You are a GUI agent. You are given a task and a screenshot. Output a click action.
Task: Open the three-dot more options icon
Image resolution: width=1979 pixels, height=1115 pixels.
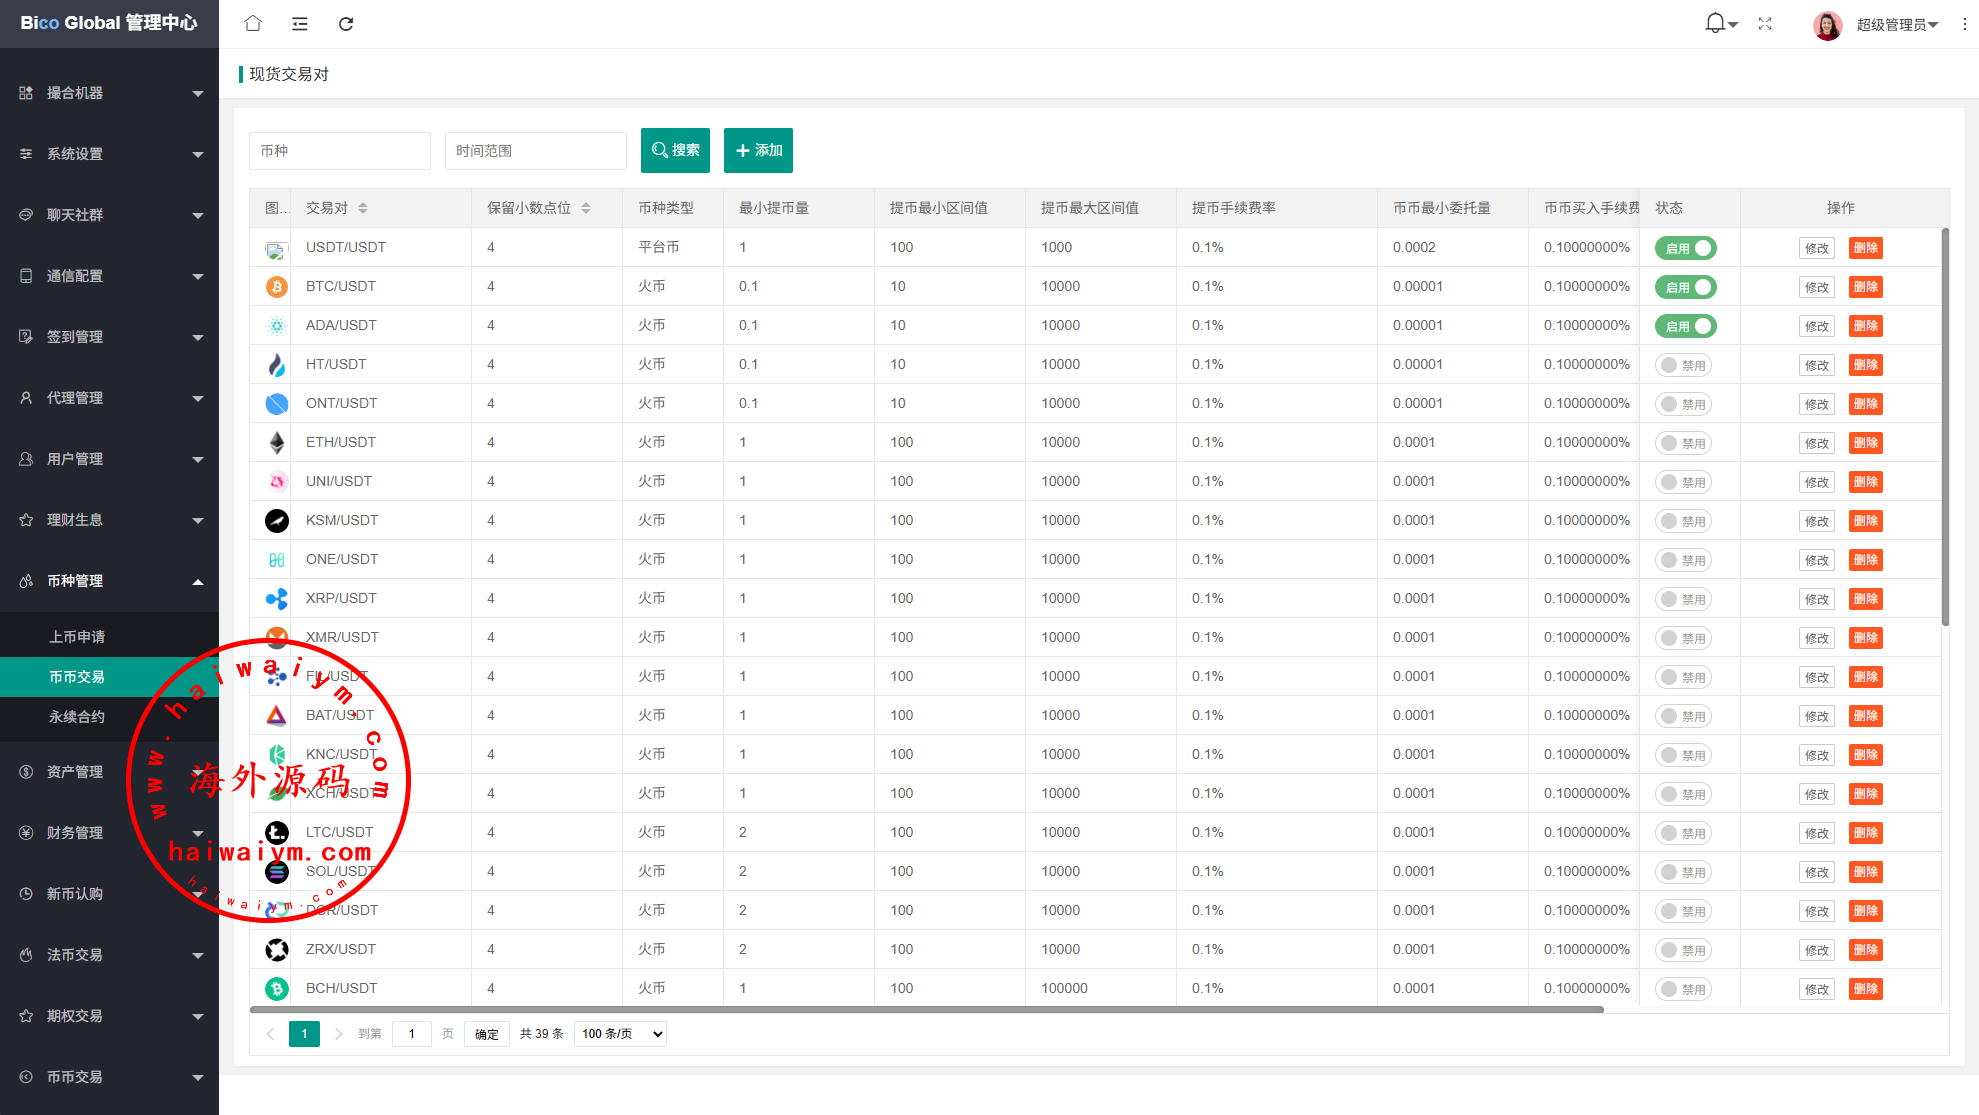[x=1964, y=24]
